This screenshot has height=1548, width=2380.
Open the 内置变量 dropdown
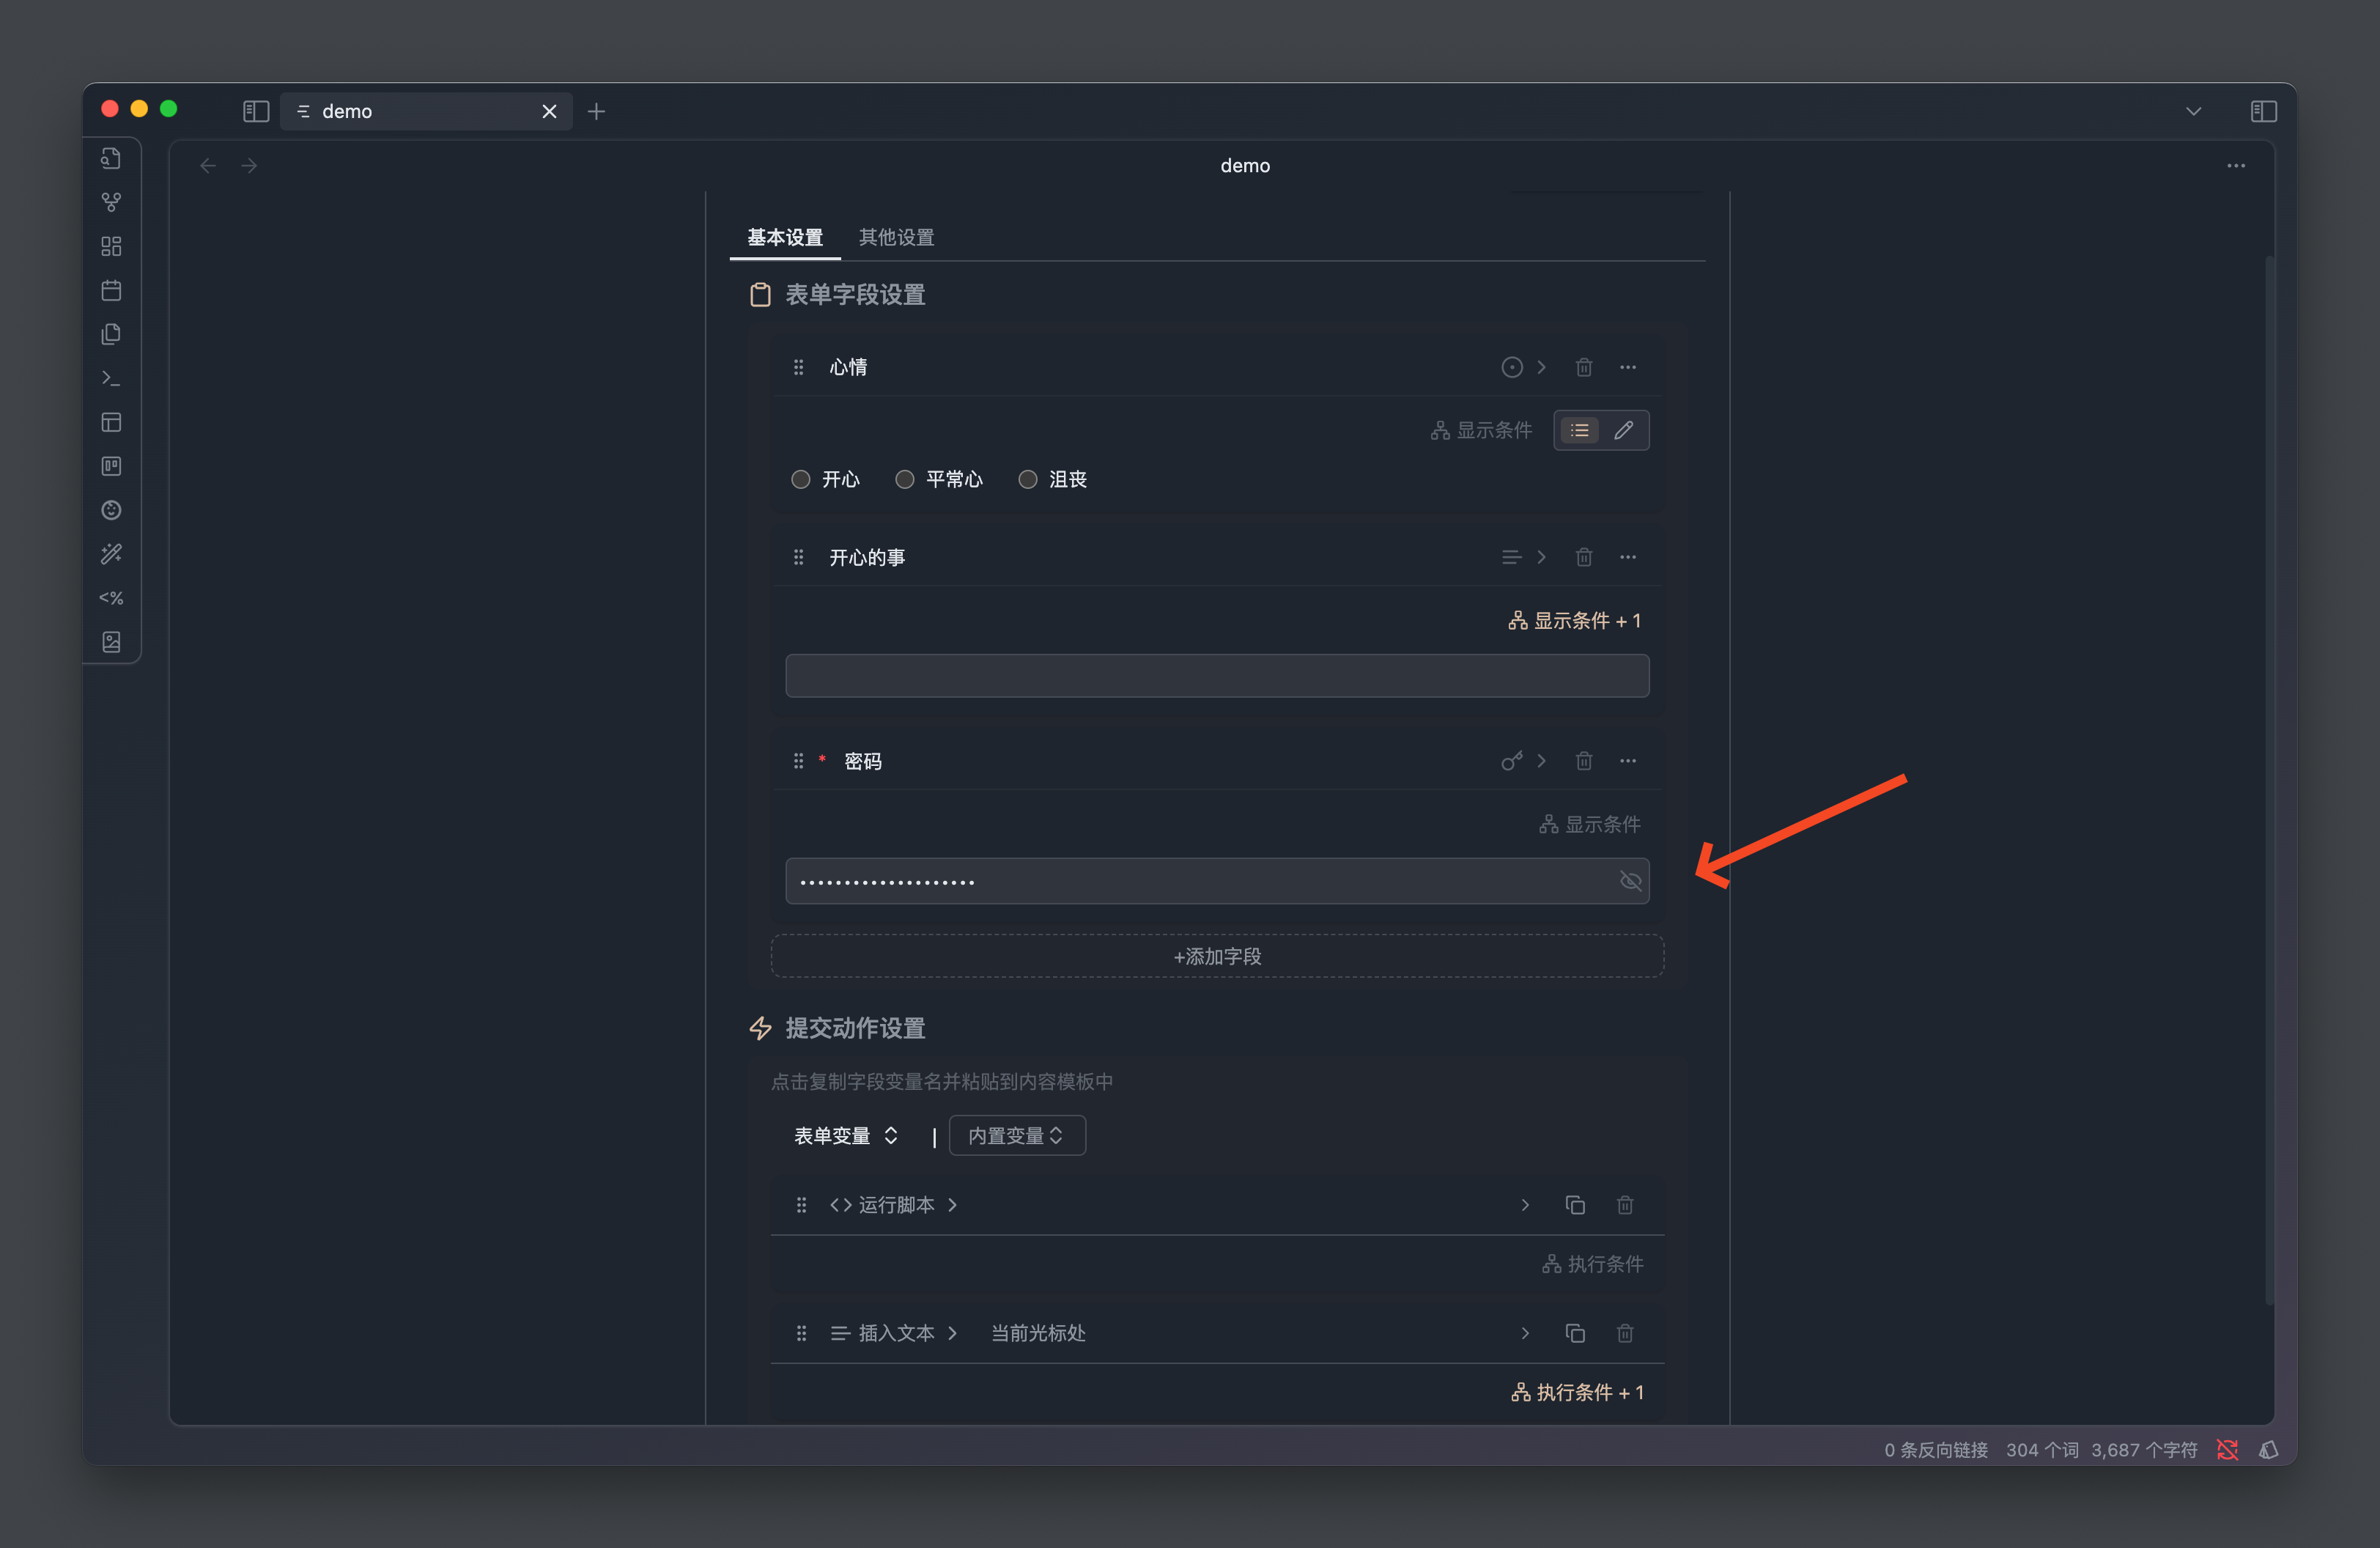tap(1016, 1135)
